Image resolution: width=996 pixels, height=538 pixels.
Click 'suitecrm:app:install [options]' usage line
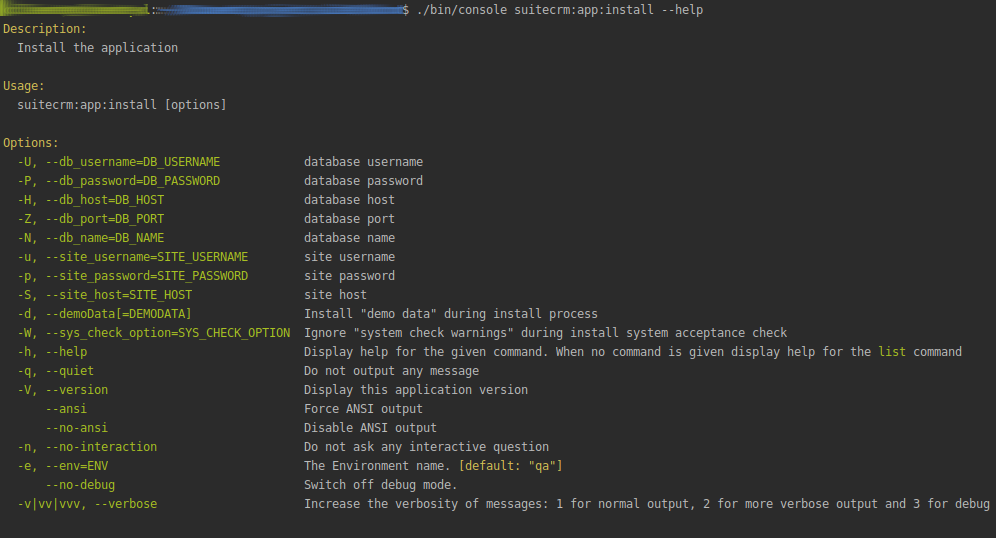pyautogui.click(x=122, y=105)
